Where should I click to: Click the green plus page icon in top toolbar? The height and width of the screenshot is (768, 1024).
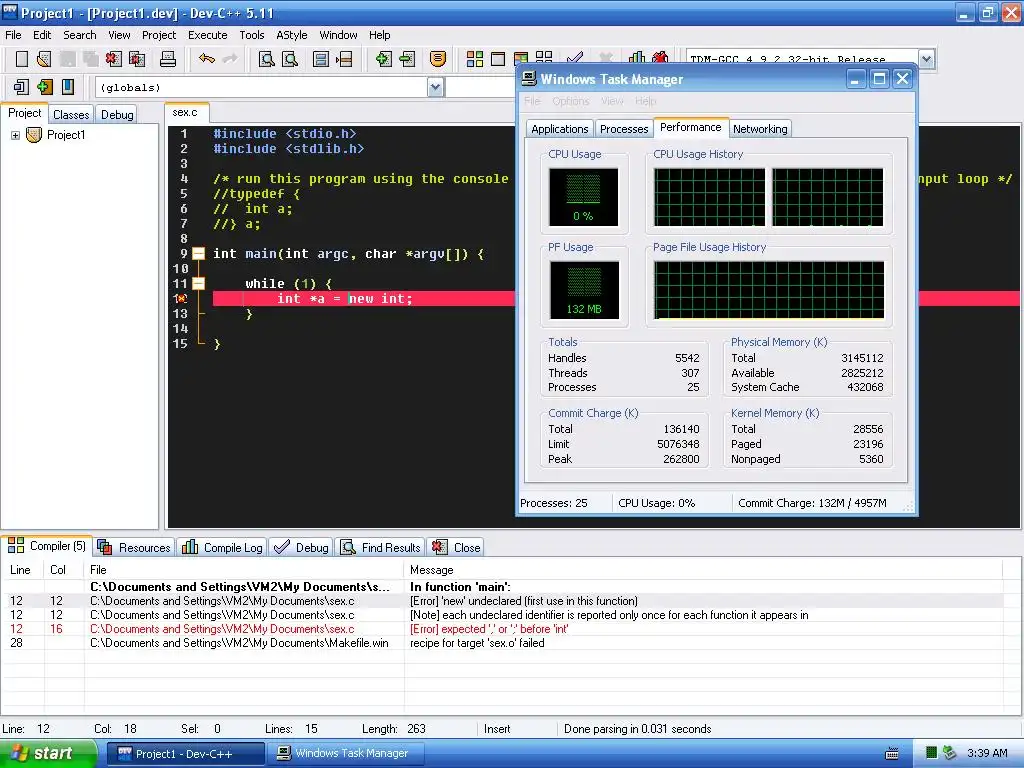pyautogui.click(x=383, y=59)
